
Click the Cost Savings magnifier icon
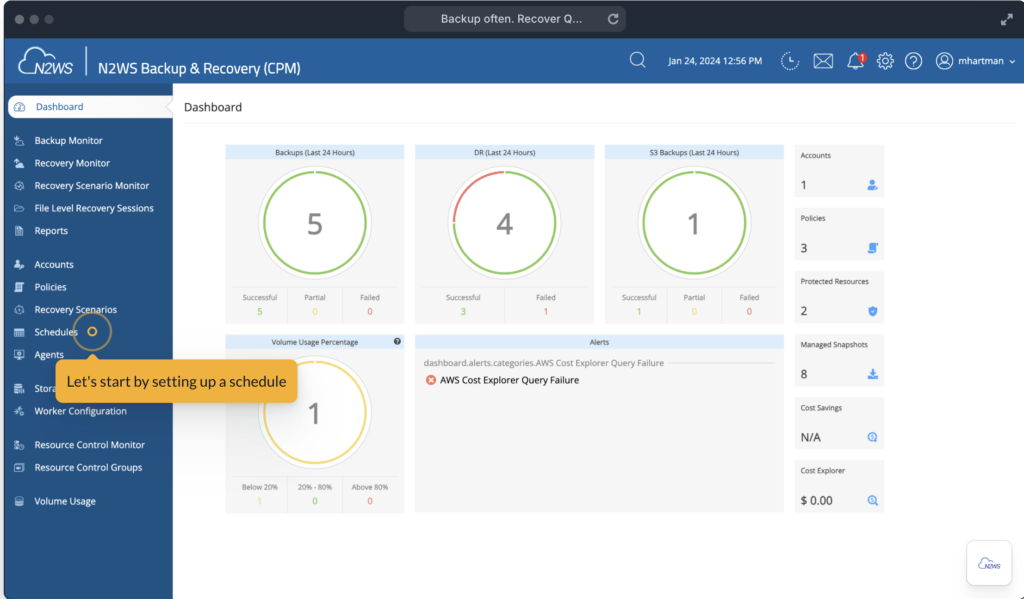[872, 437]
